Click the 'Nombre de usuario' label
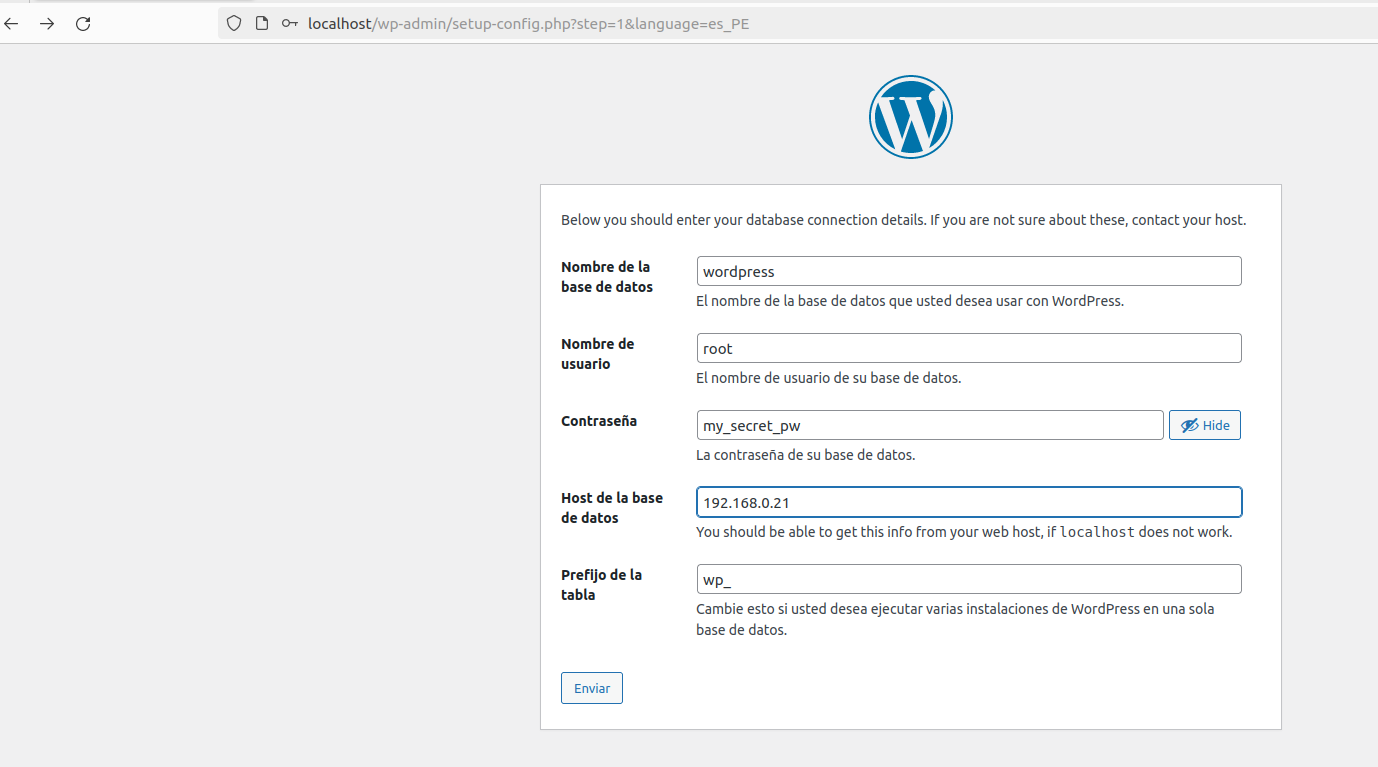 598,354
